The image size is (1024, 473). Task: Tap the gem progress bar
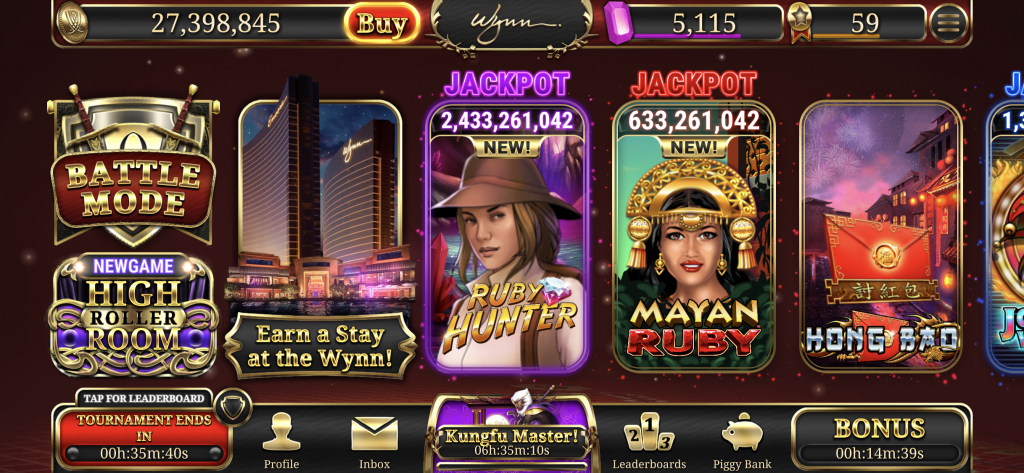pyautogui.click(x=686, y=37)
